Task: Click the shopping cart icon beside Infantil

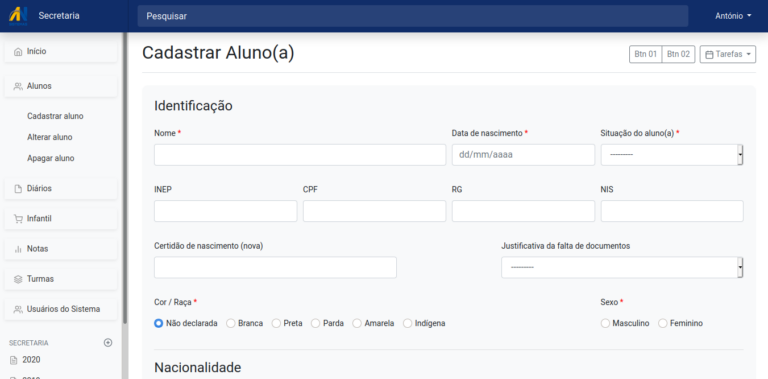Action: (x=18, y=219)
